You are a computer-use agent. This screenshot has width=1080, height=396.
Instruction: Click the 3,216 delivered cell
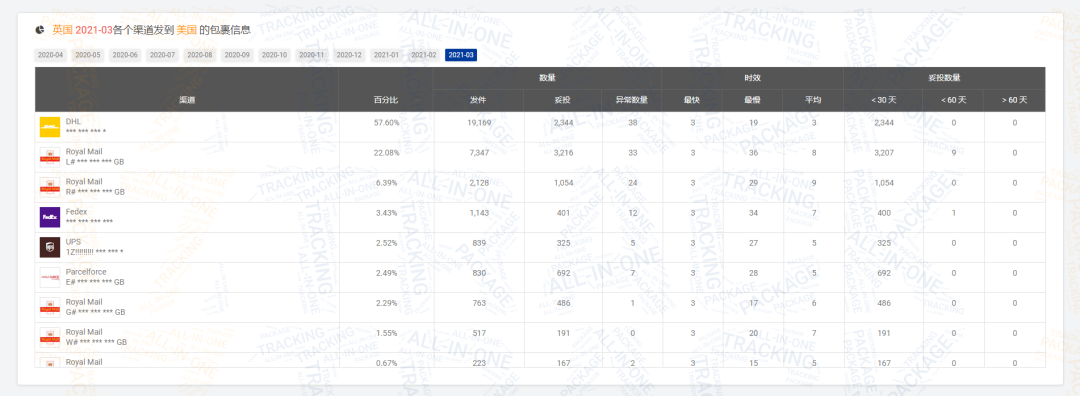click(563, 153)
